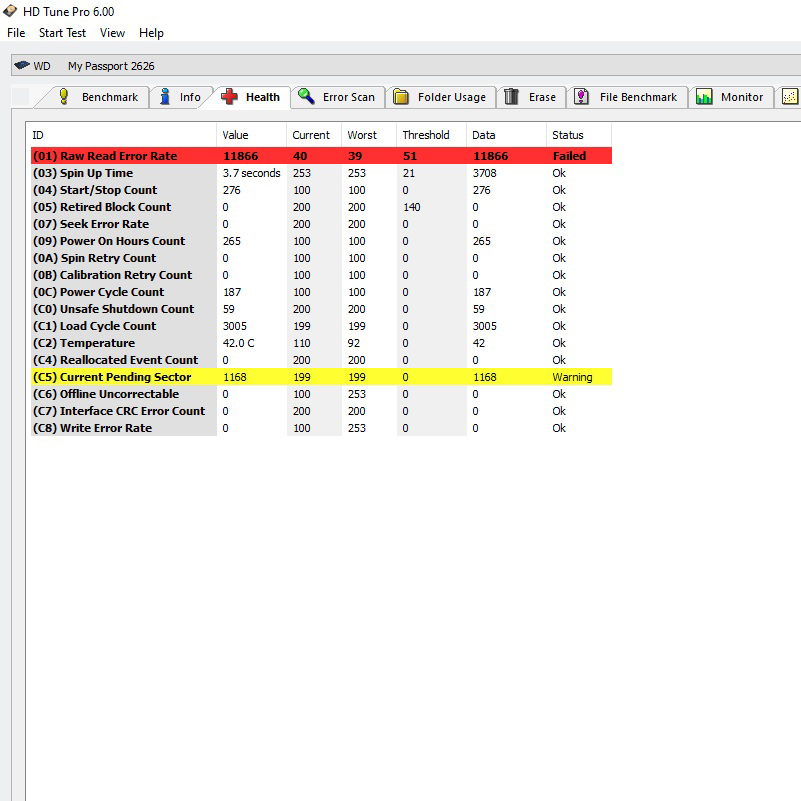Click the drive icon next to WD

coord(22,65)
